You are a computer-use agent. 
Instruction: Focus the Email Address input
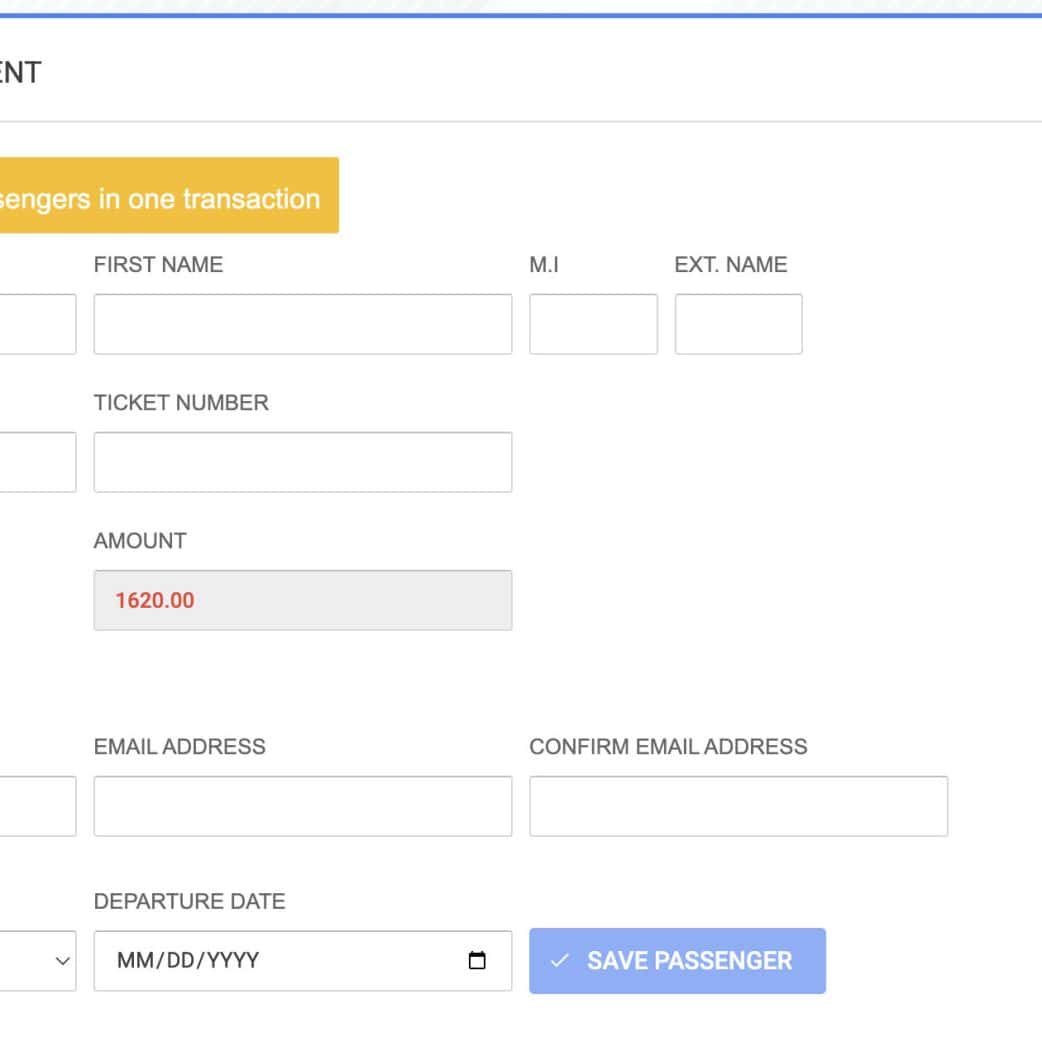(x=302, y=806)
